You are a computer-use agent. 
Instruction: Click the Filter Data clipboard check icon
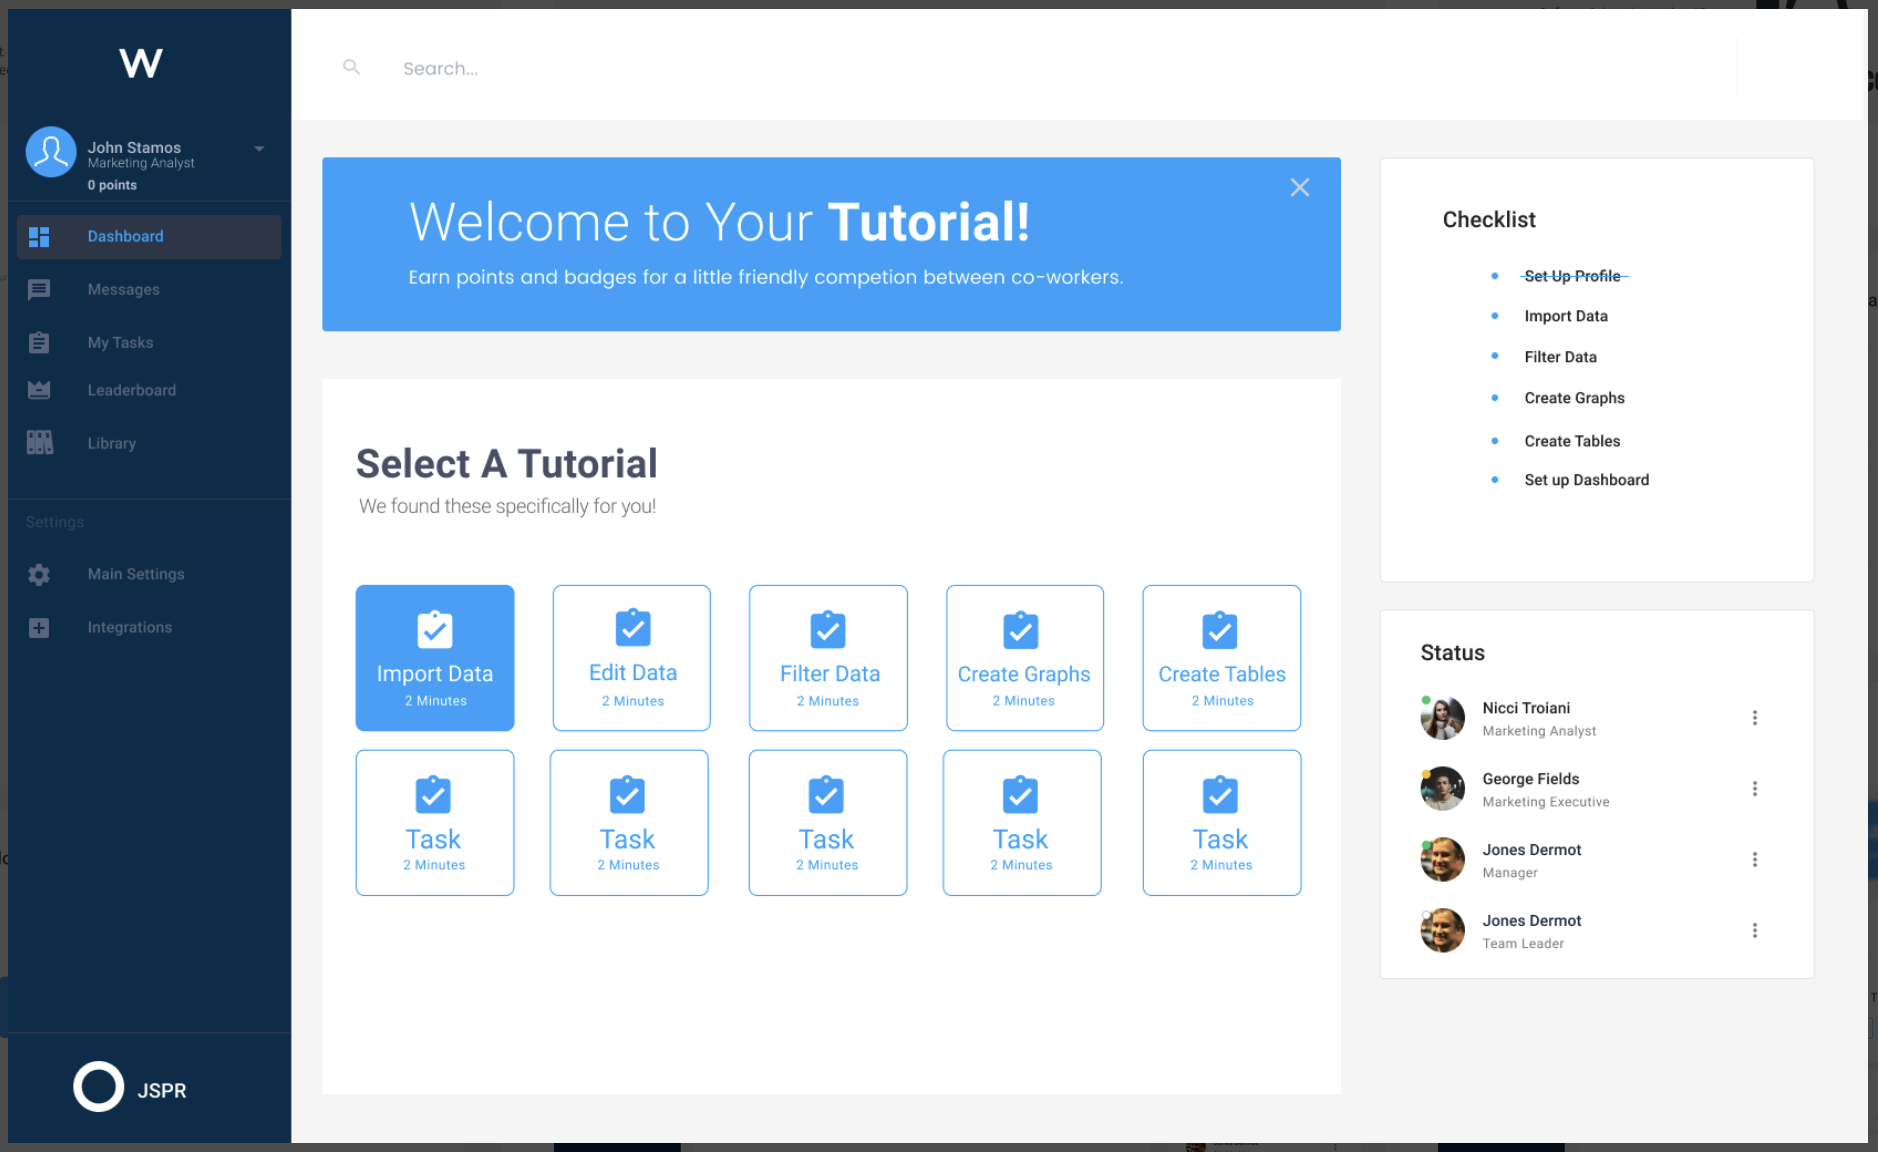click(828, 629)
